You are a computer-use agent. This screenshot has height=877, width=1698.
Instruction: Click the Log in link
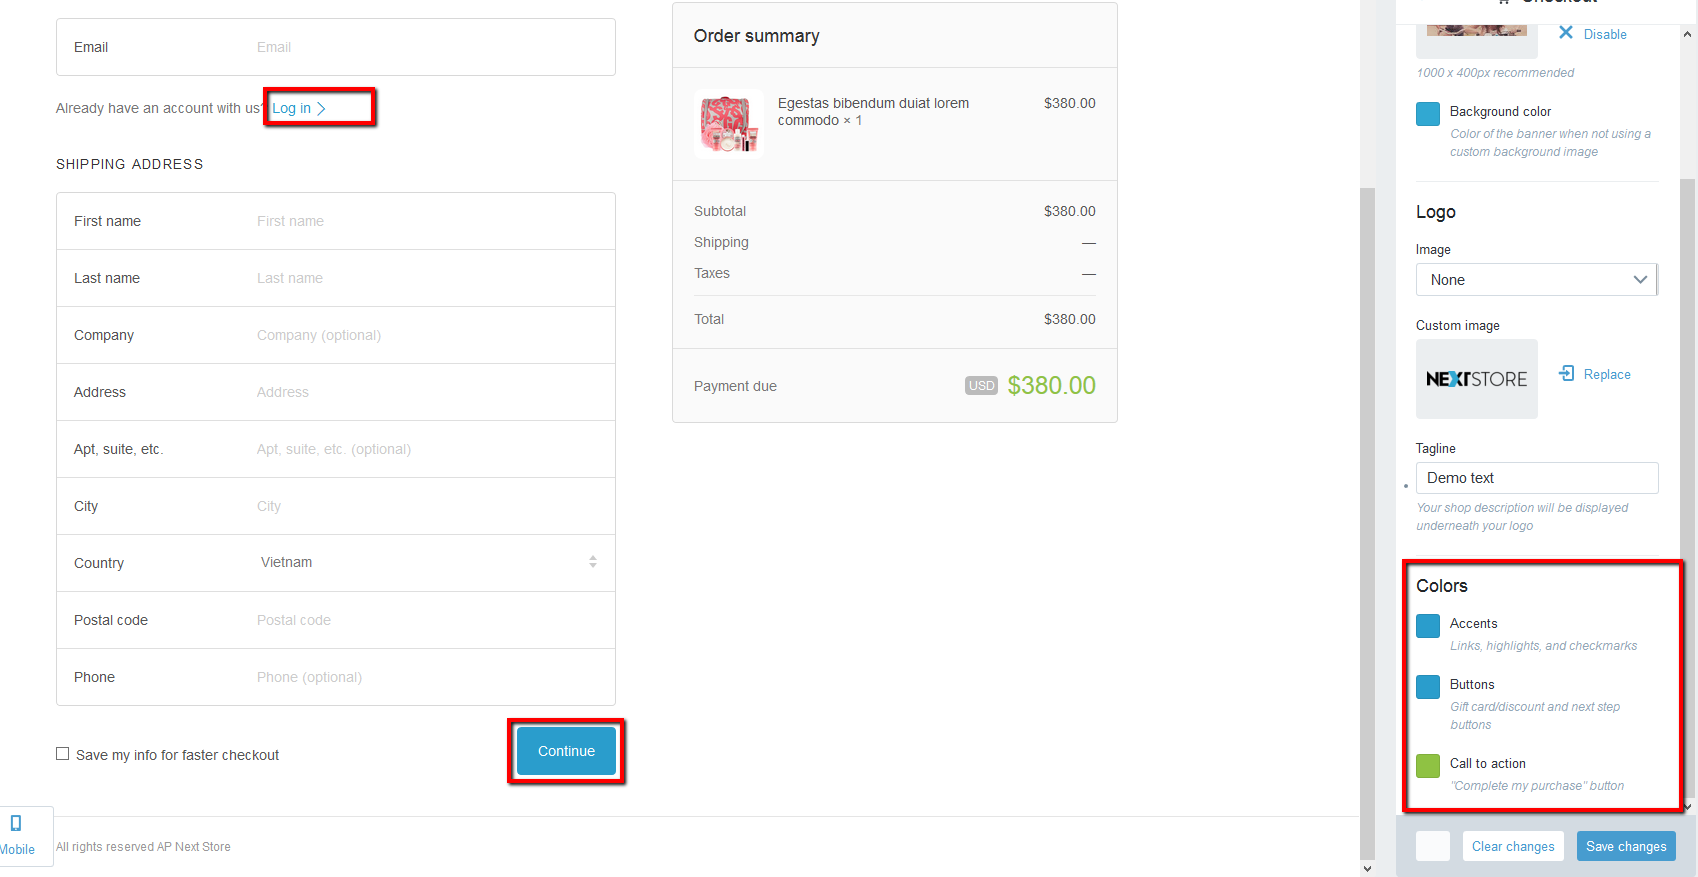pyautogui.click(x=299, y=108)
